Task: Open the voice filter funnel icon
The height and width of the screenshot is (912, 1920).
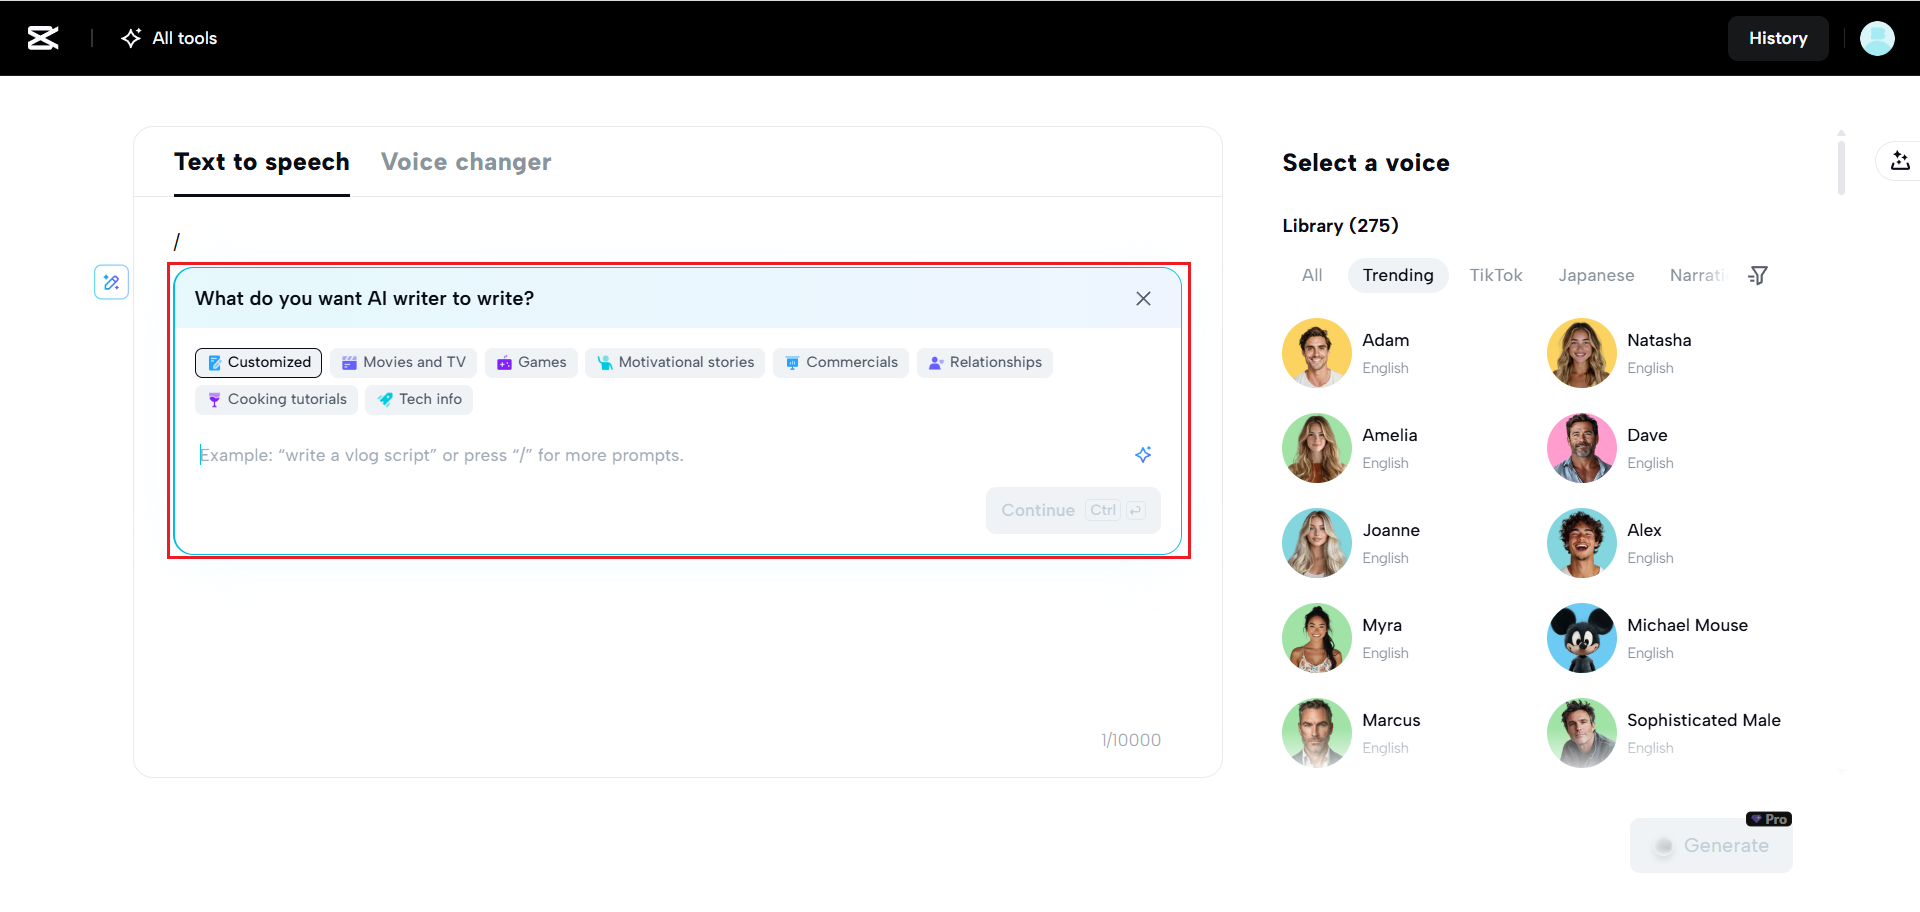Action: [x=1758, y=275]
